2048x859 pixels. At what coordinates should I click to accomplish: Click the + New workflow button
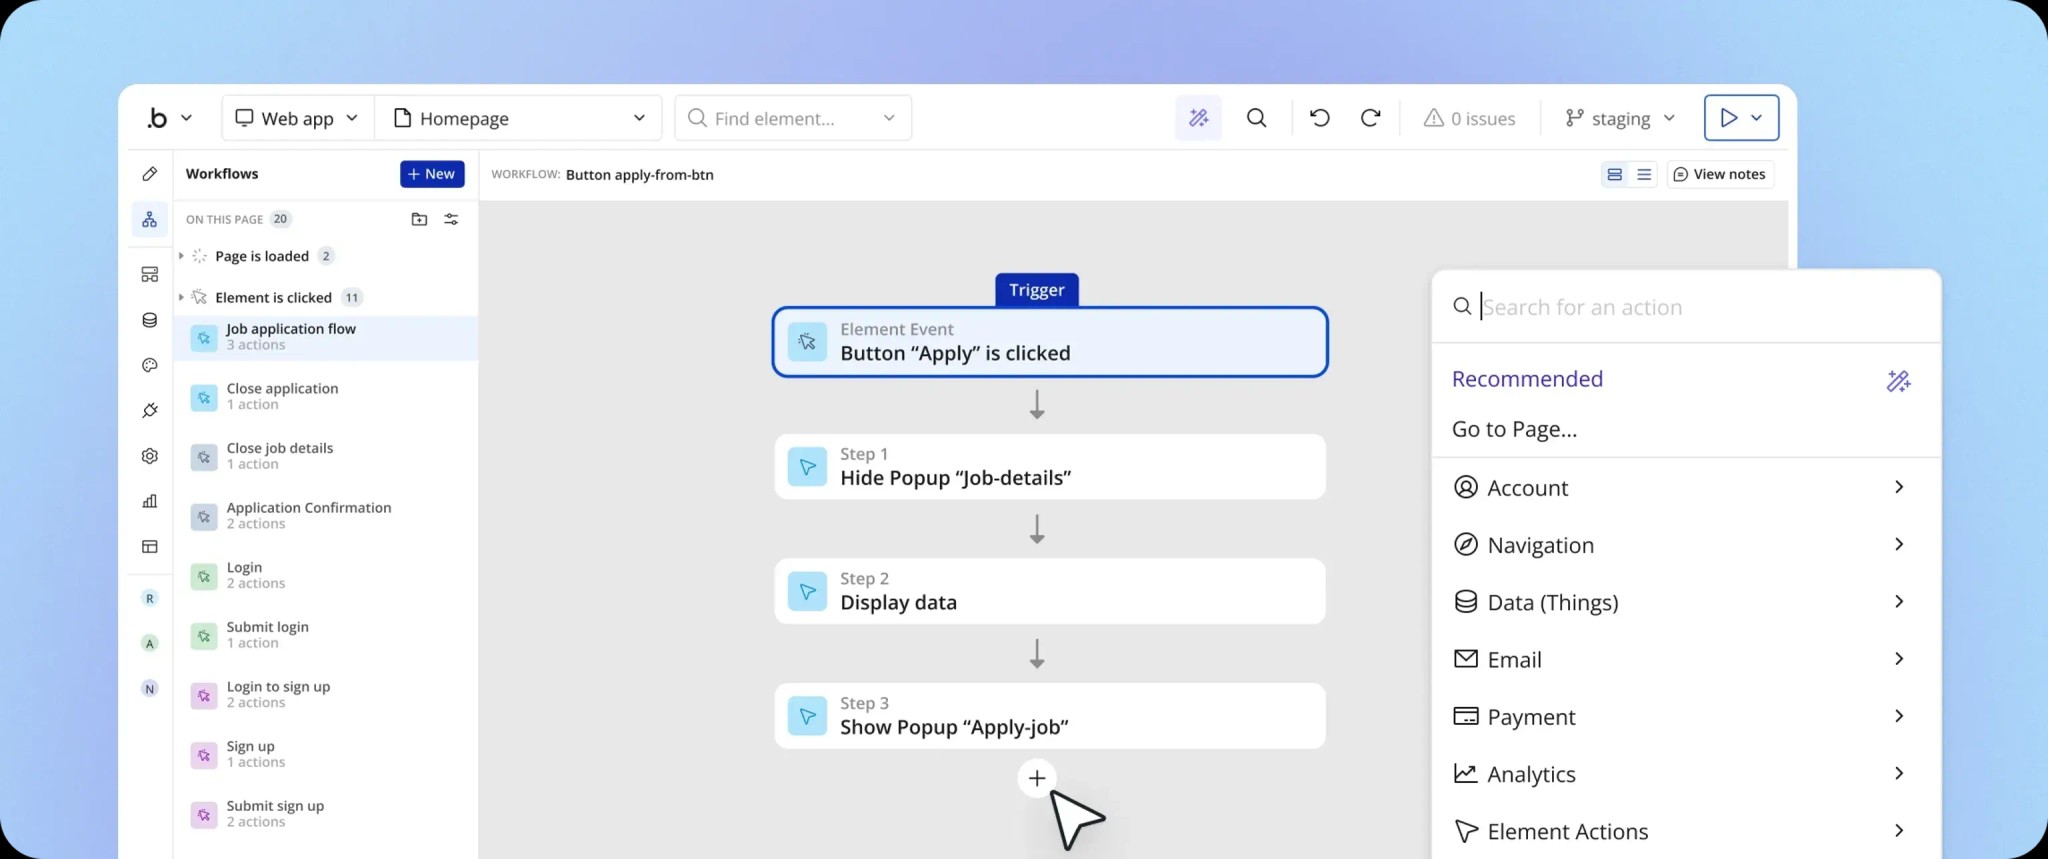[x=432, y=174]
